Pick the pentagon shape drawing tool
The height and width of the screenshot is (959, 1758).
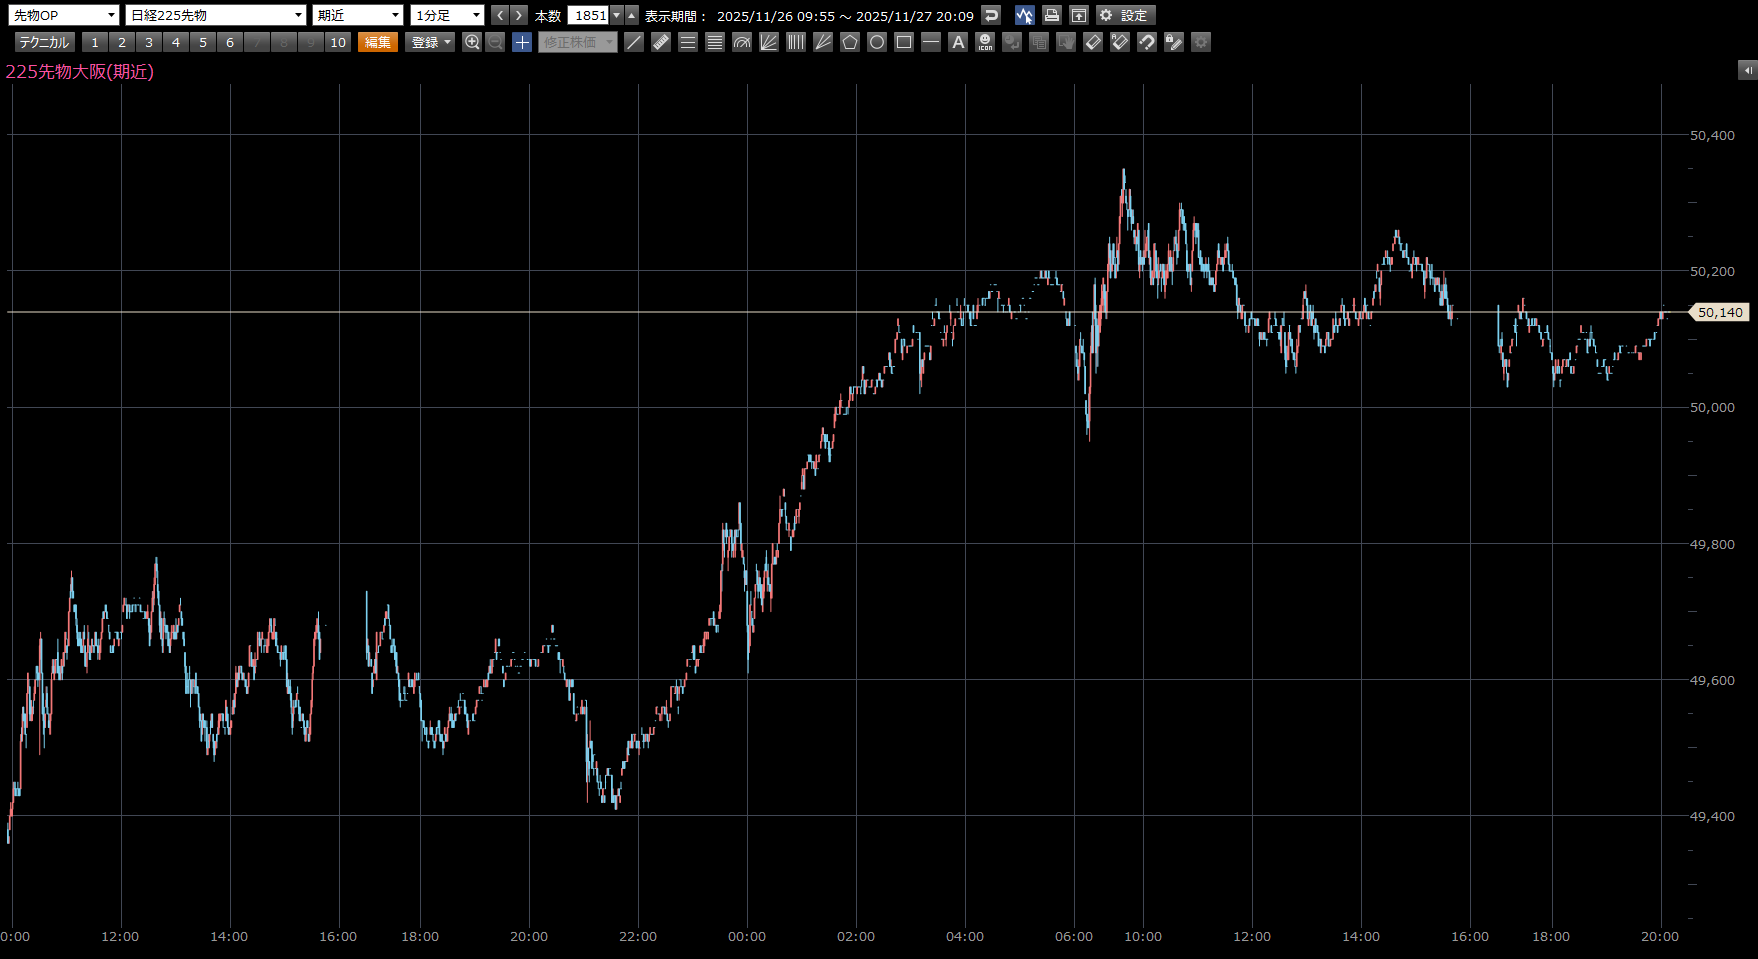[850, 42]
